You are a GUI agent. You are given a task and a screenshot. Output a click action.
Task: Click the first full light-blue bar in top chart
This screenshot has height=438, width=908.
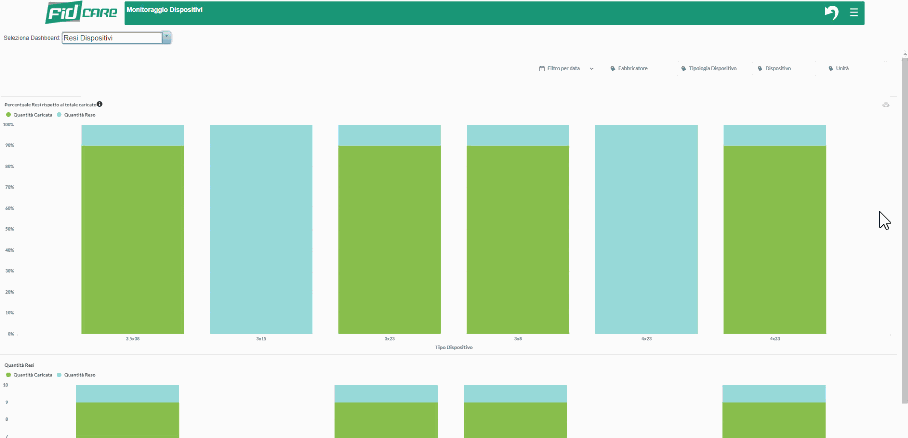point(261,229)
